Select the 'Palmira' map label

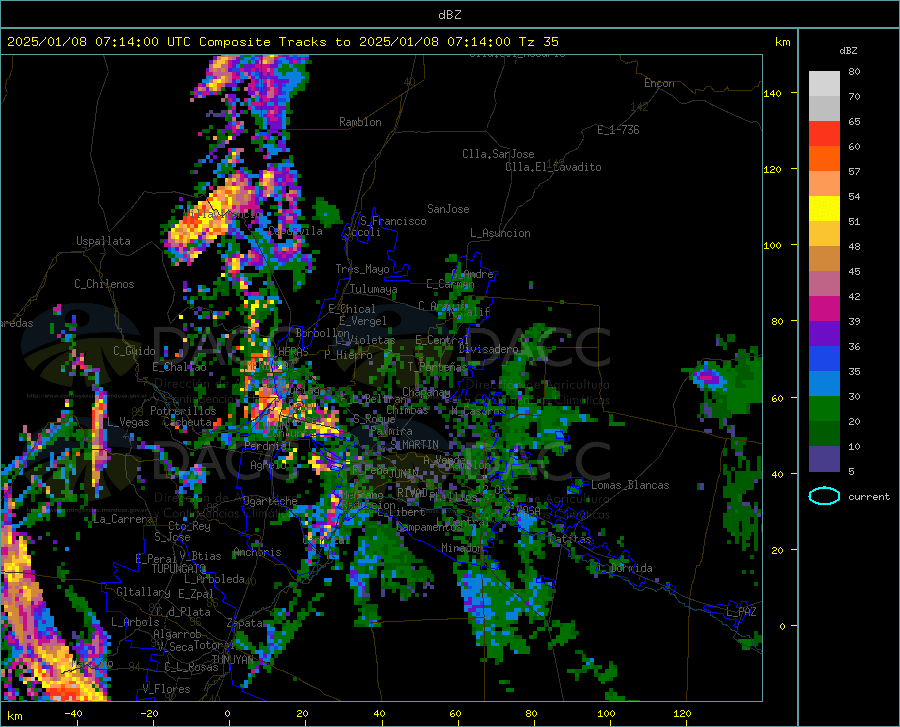391,431
